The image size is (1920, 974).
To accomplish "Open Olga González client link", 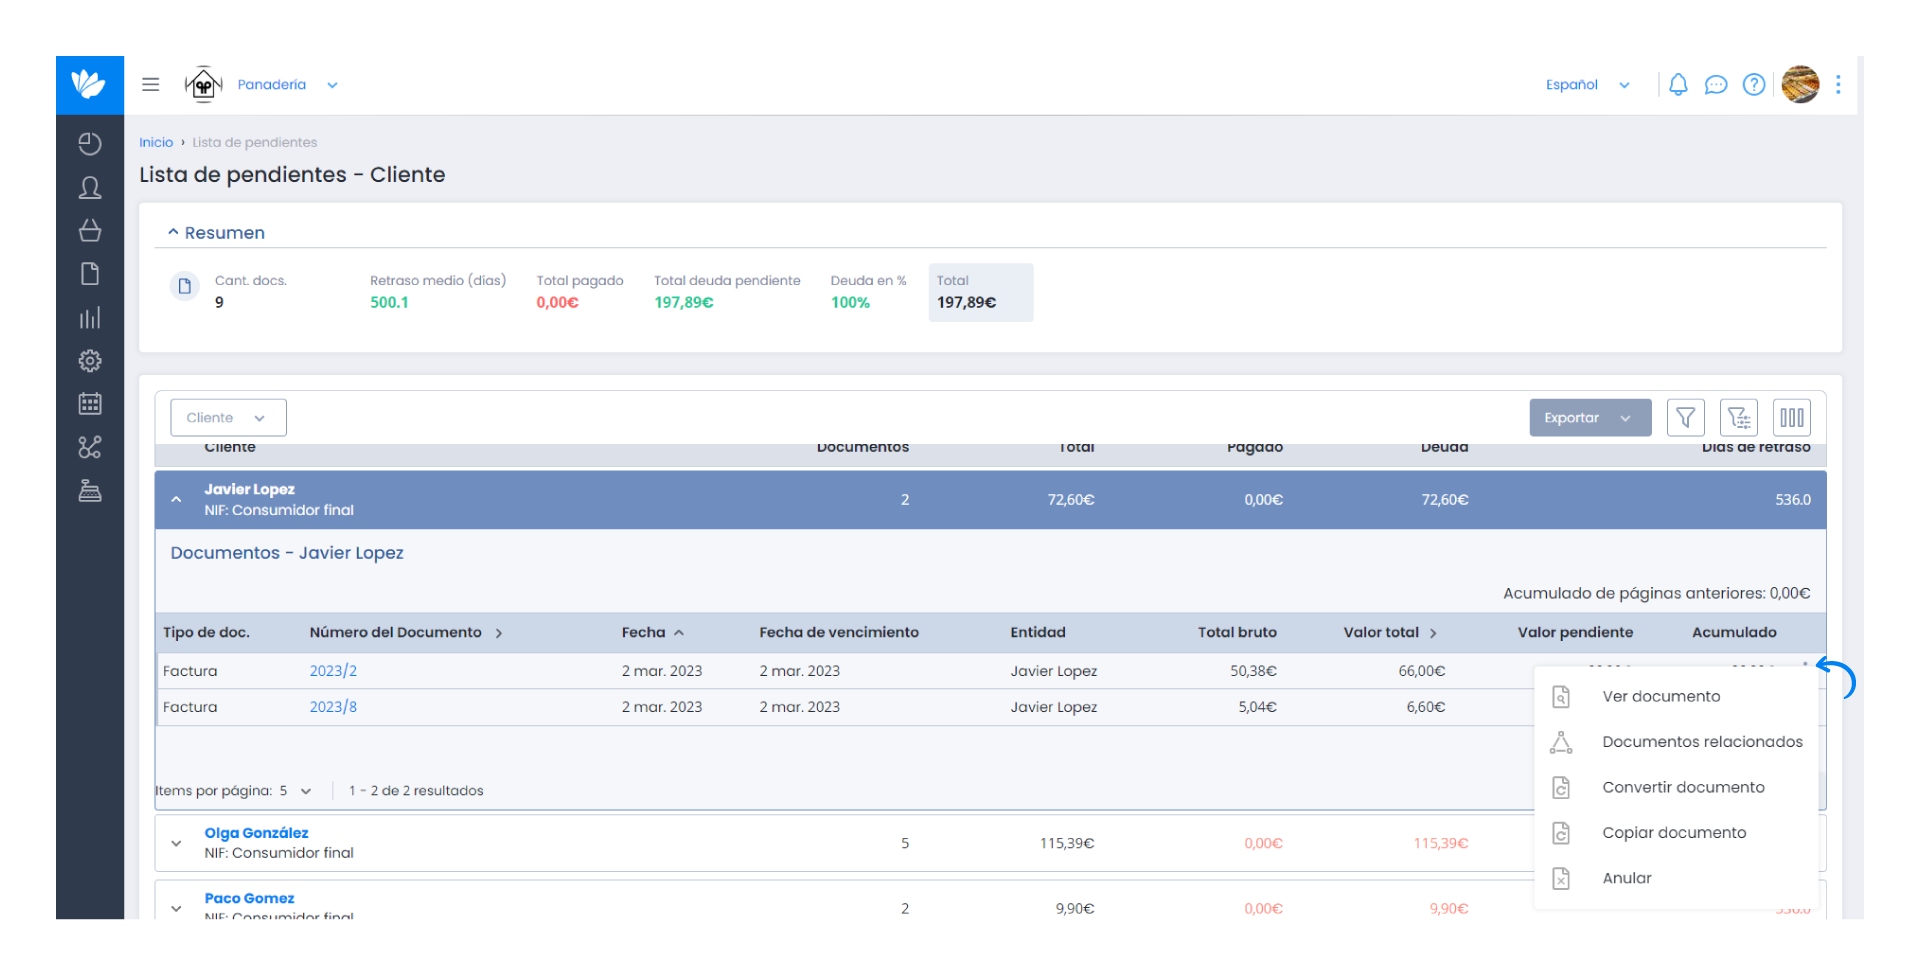I will point(256,833).
